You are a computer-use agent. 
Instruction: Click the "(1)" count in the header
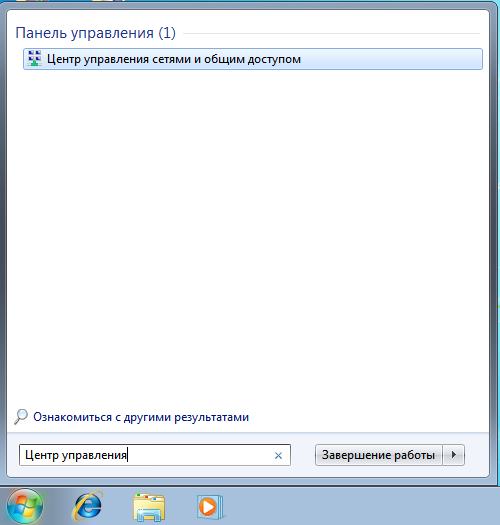[x=167, y=33]
